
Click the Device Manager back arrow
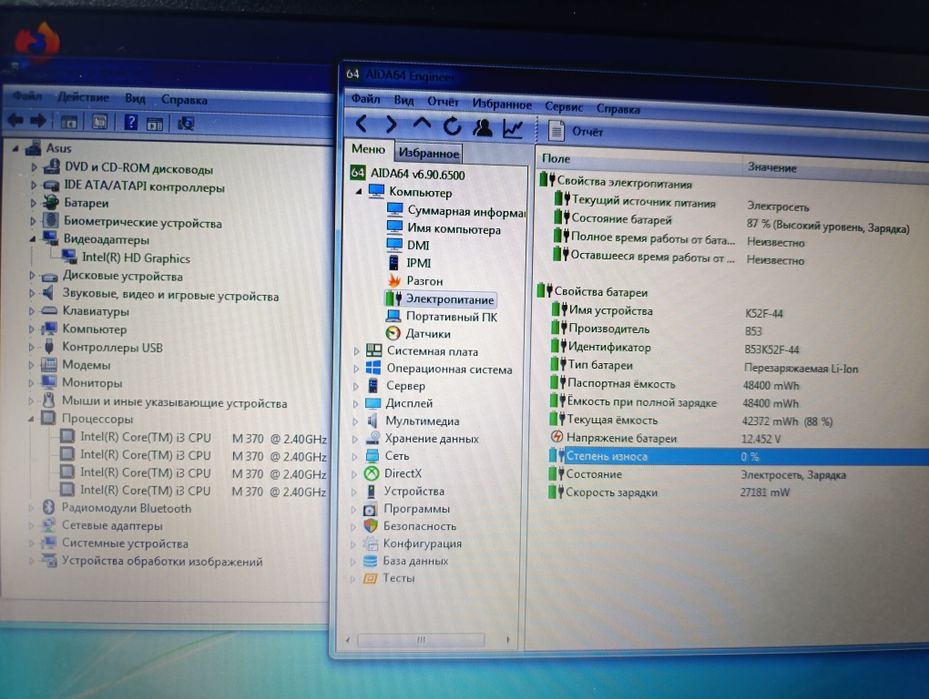15,120
